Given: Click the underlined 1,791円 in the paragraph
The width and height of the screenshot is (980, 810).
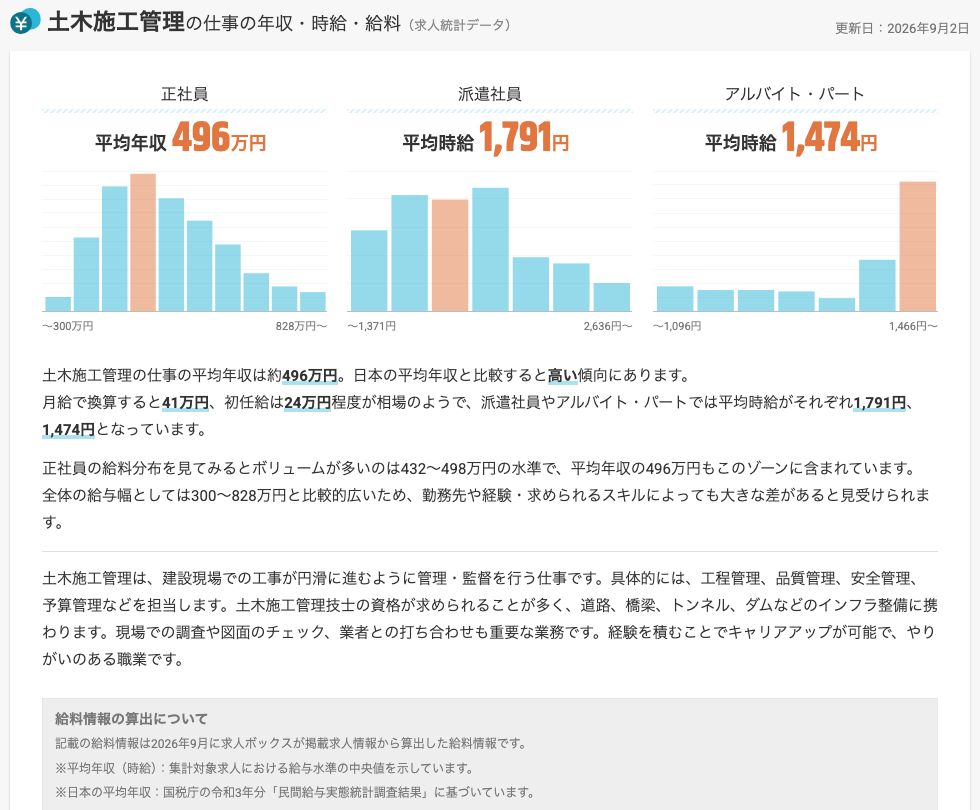Looking at the screenshot, I should point(879,402).
